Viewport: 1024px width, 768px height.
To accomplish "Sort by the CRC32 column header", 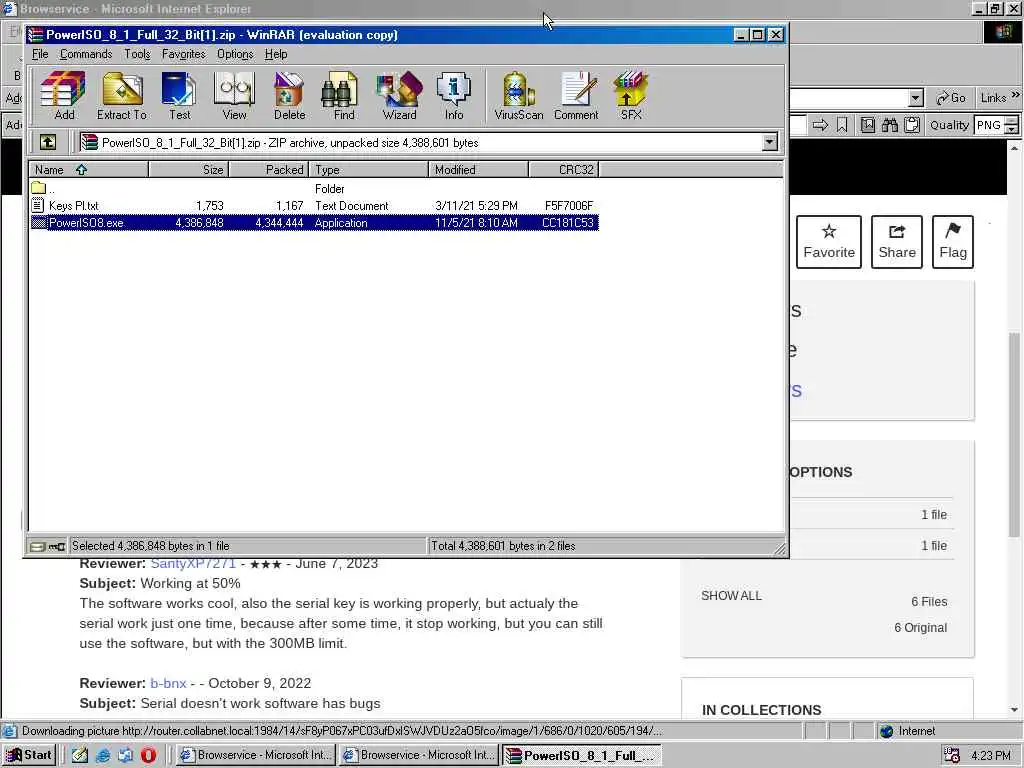I will point(564,170).
